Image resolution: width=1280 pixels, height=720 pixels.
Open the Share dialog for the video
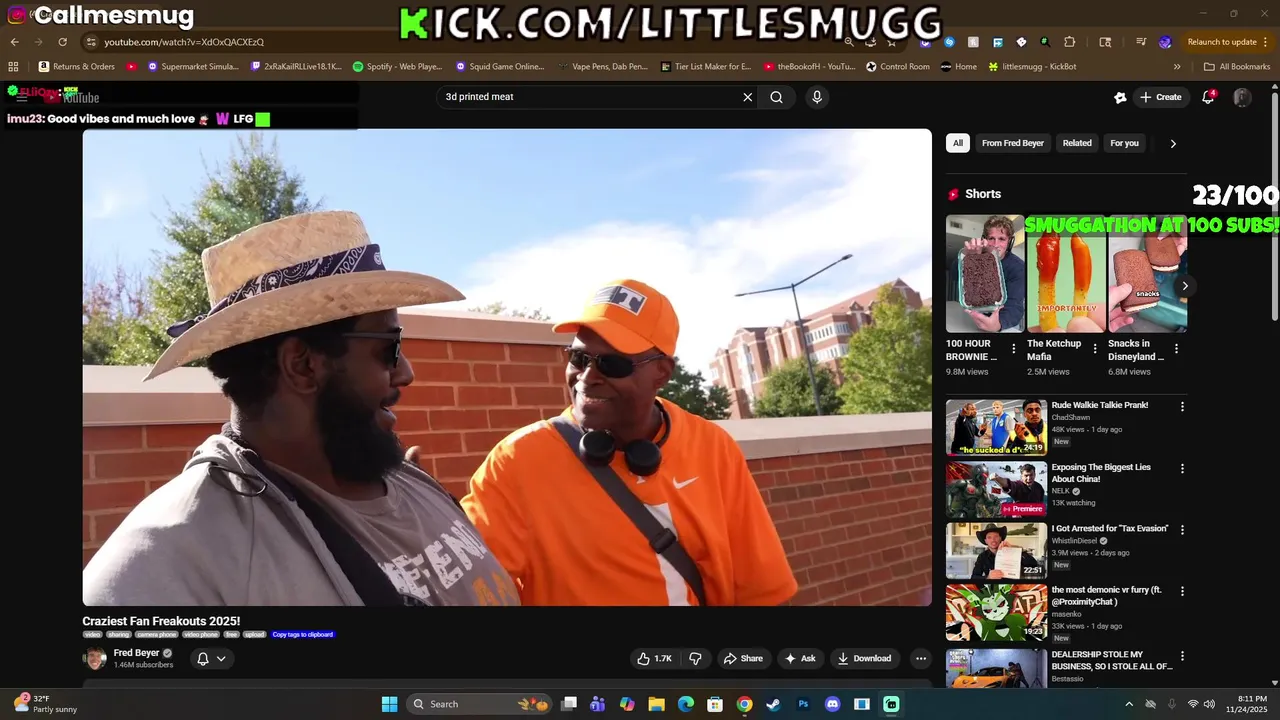743,658
